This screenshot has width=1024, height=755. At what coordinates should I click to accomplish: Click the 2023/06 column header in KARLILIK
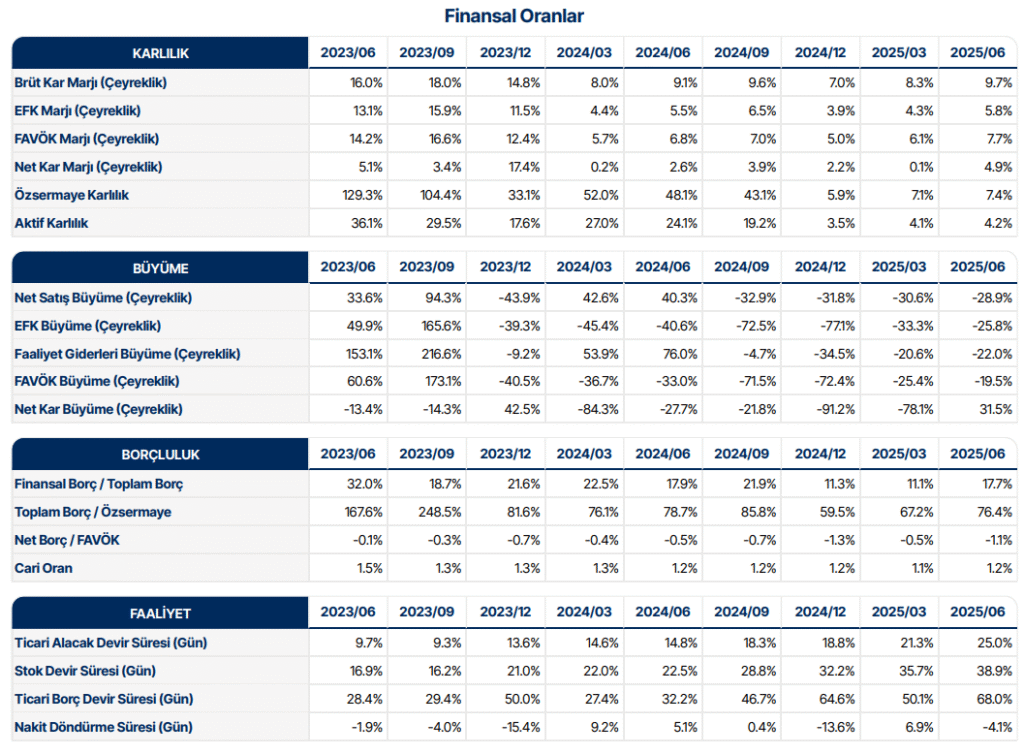point(348,53)
